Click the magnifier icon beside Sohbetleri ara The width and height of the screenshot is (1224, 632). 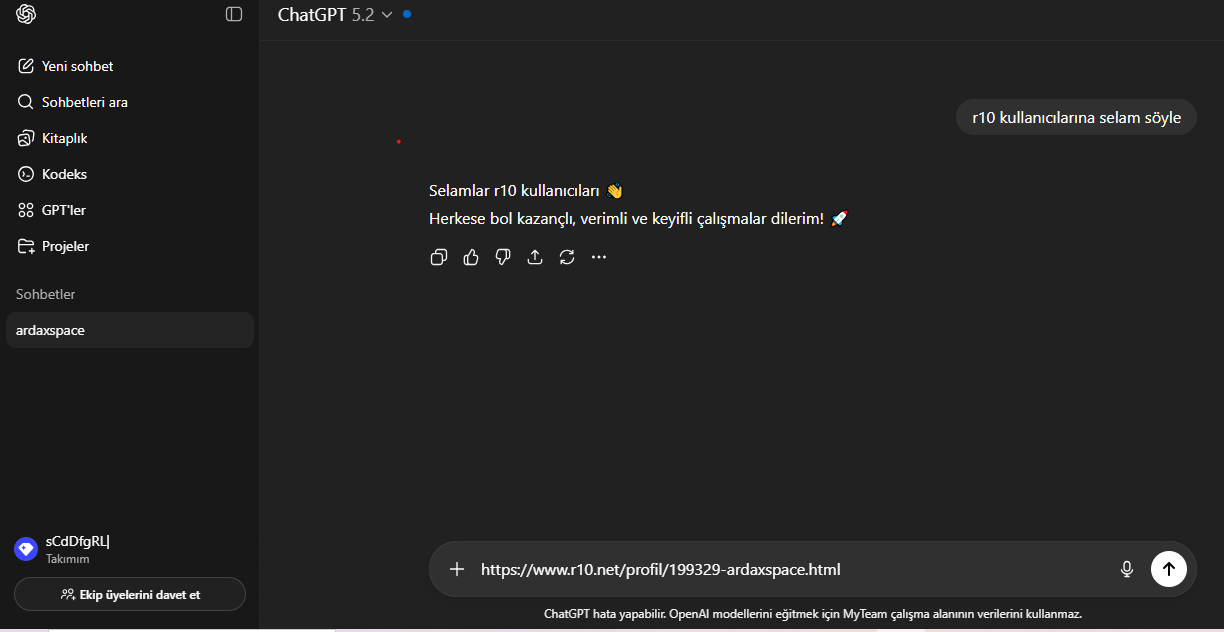point(26,102)
